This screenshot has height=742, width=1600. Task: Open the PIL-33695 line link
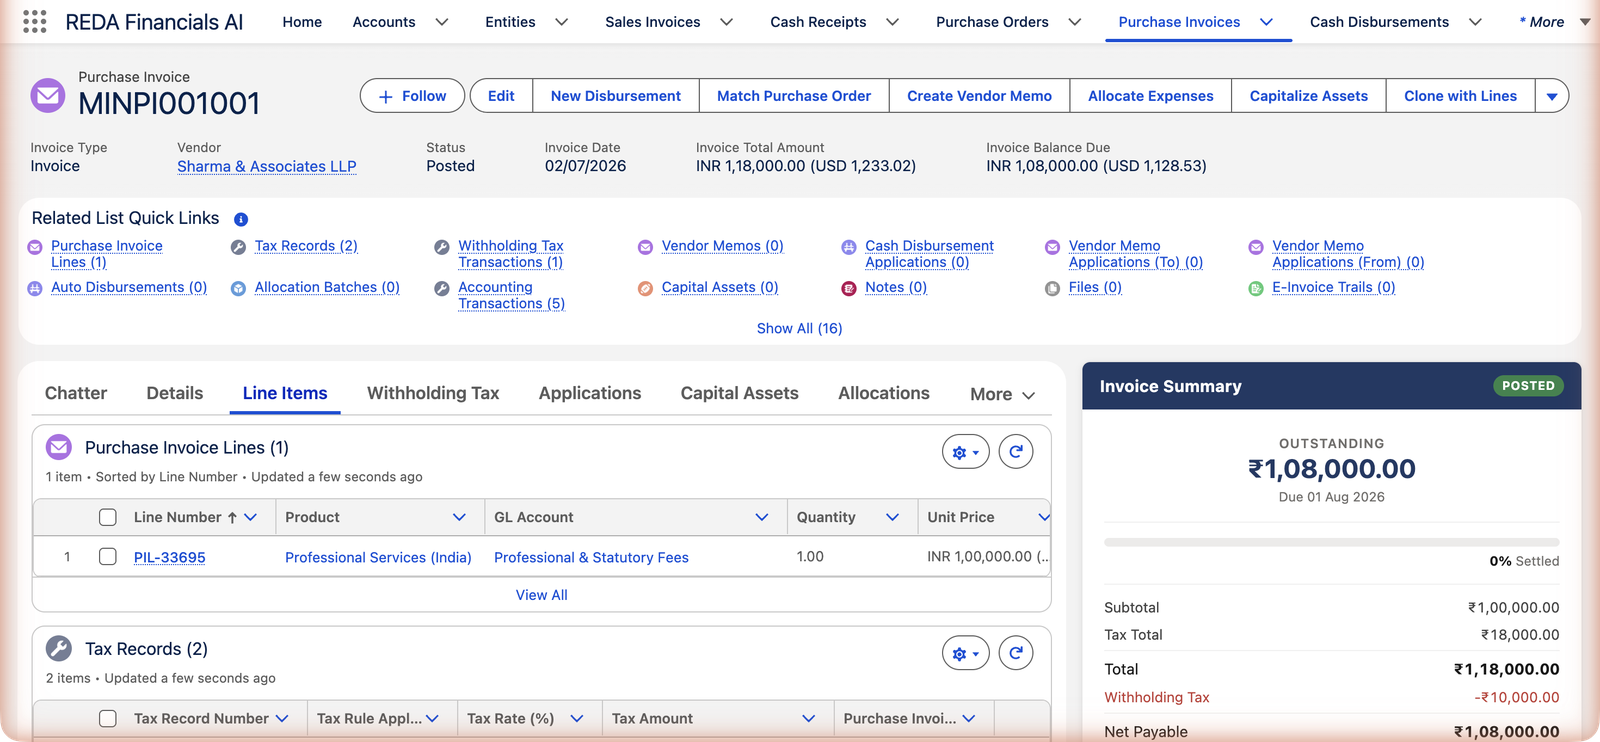click(170, 557)
